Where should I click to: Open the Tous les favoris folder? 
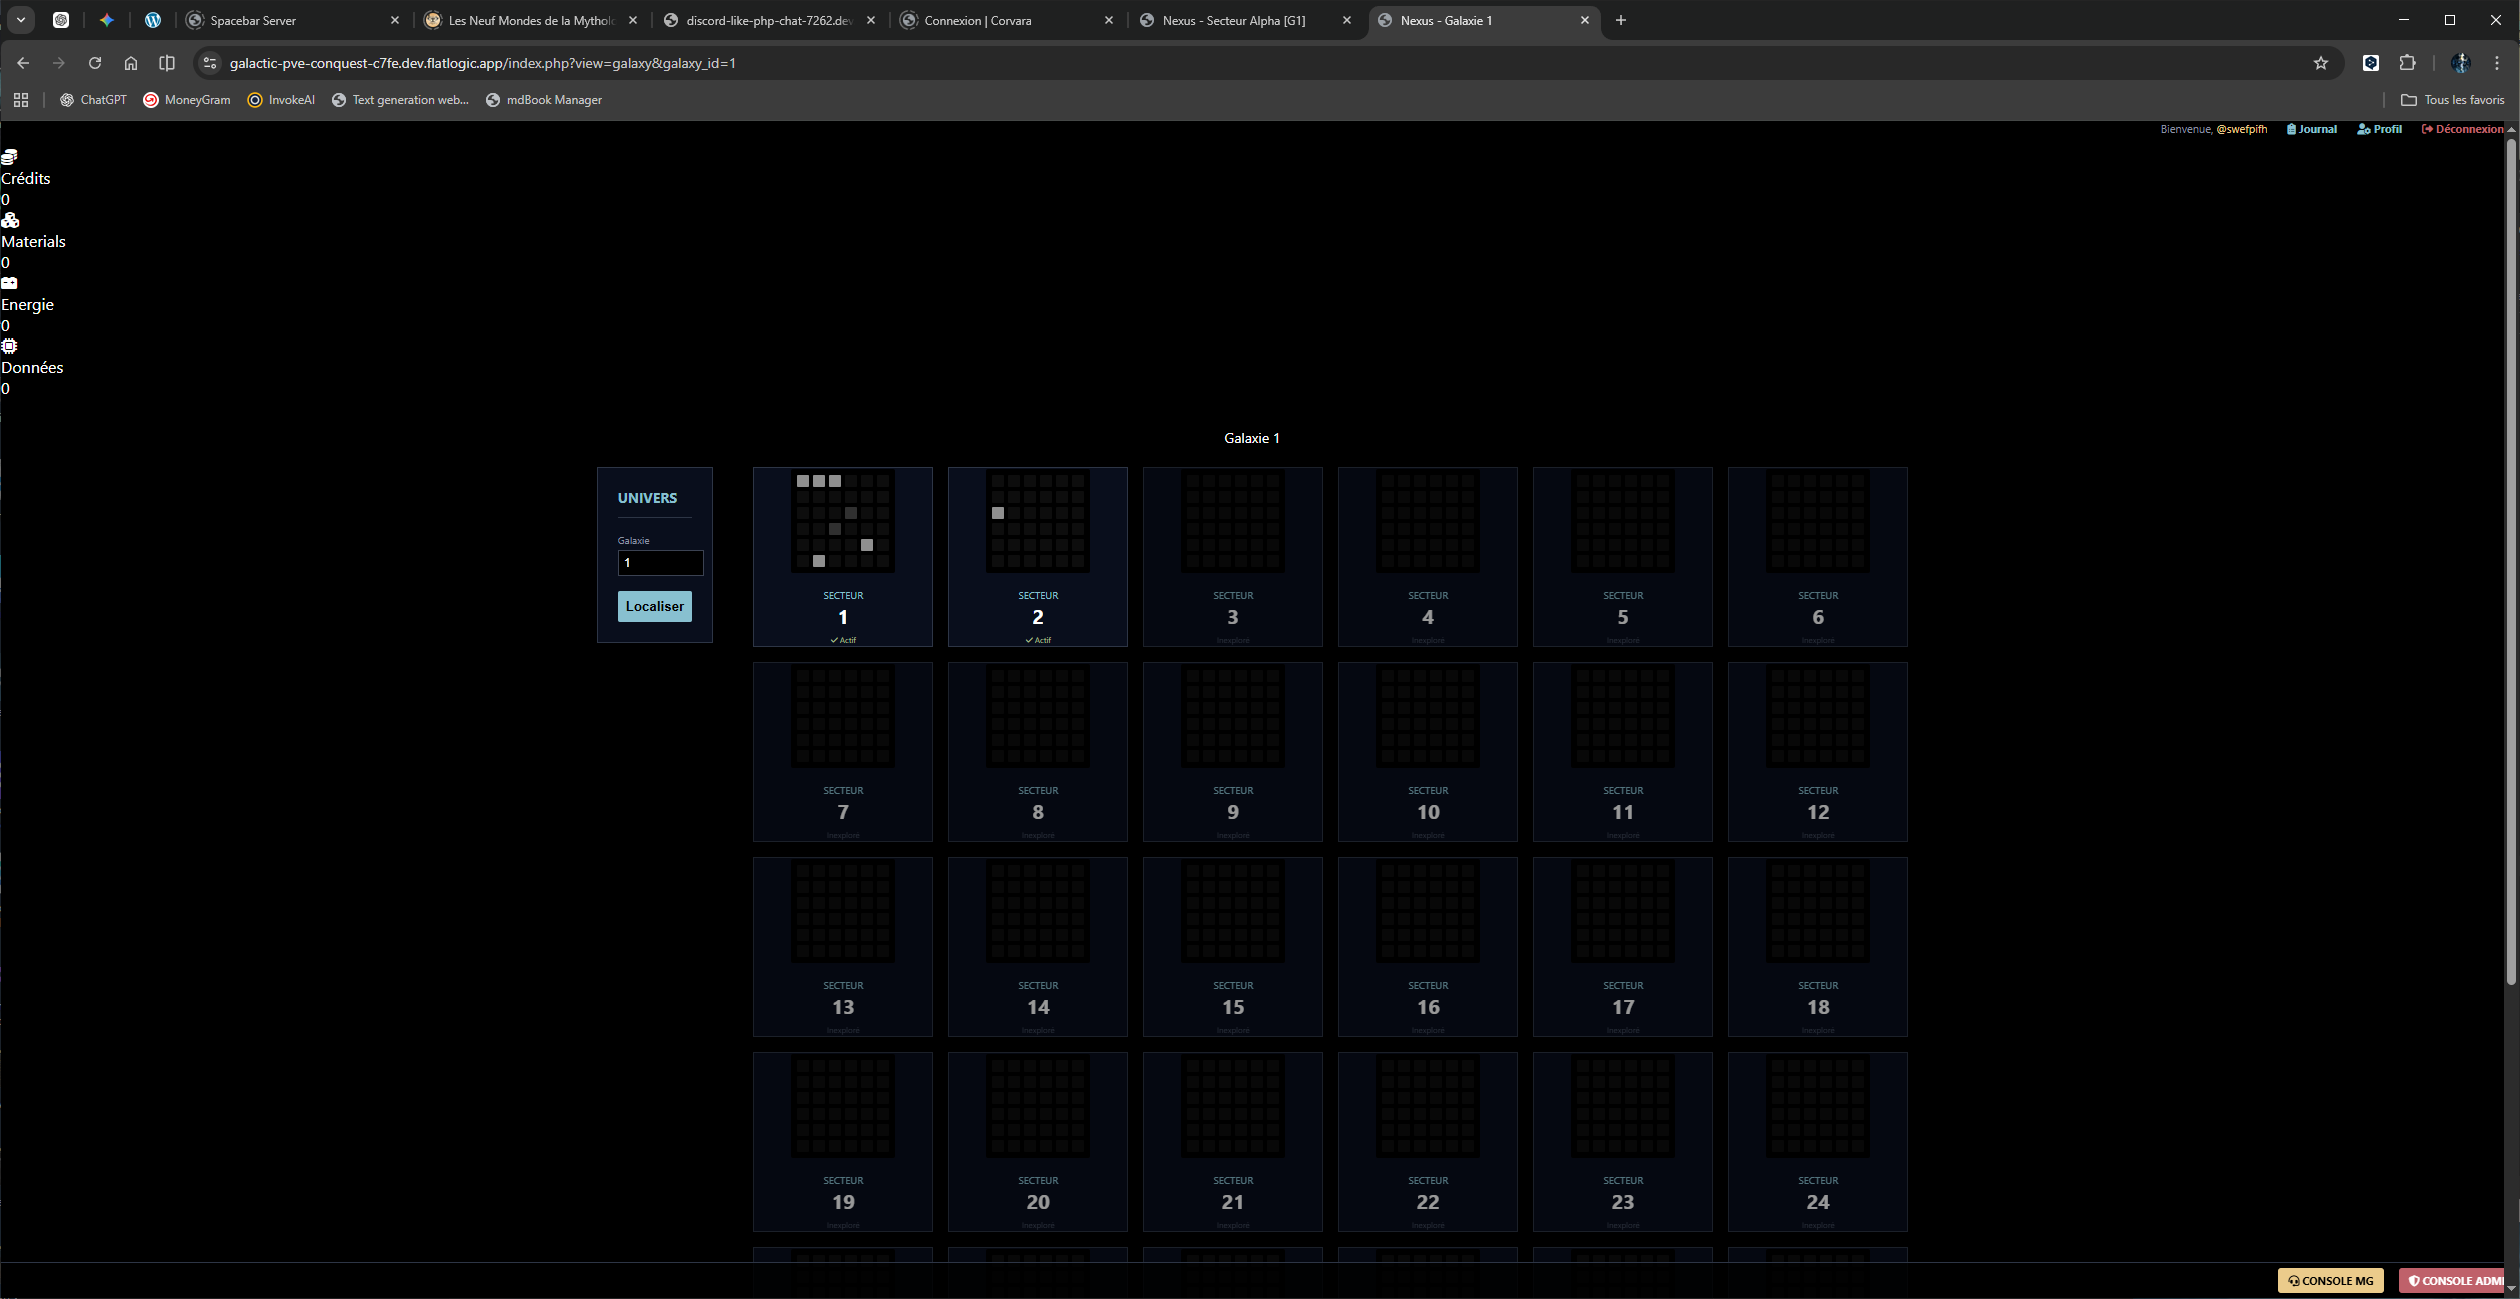coord(2452,100)
